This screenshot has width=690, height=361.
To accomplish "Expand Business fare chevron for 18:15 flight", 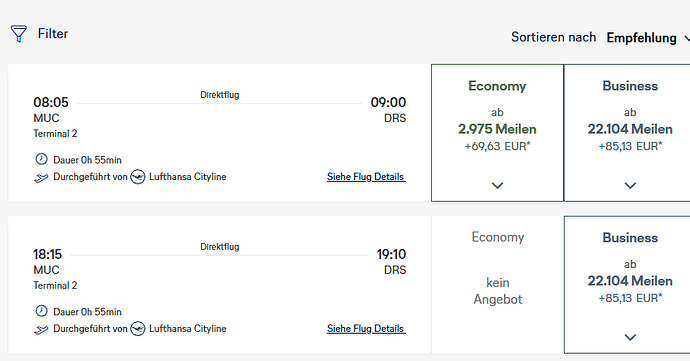I will (630, 337).
